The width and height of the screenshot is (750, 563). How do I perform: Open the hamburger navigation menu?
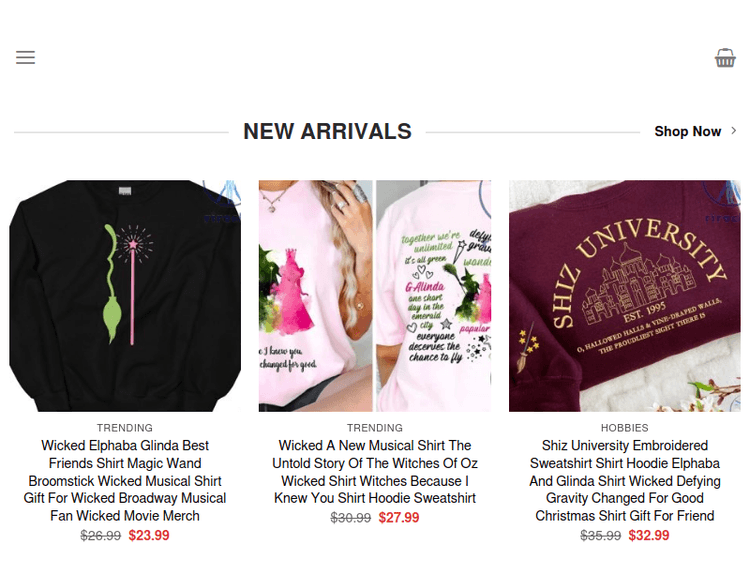(25, 57)
